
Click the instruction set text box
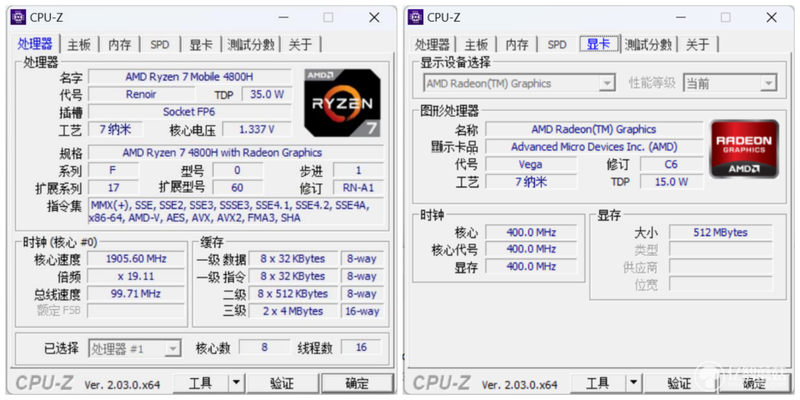point(236,212)
